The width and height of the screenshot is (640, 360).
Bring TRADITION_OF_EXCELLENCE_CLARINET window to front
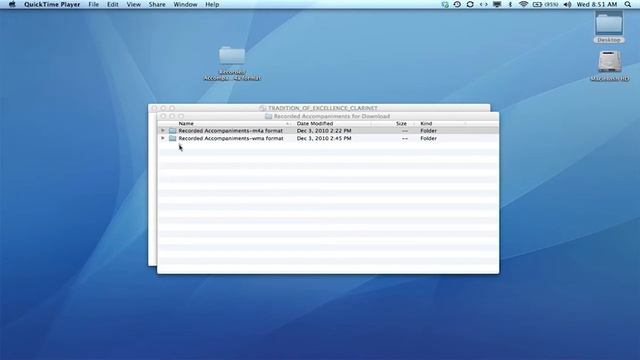coord(319,108)
